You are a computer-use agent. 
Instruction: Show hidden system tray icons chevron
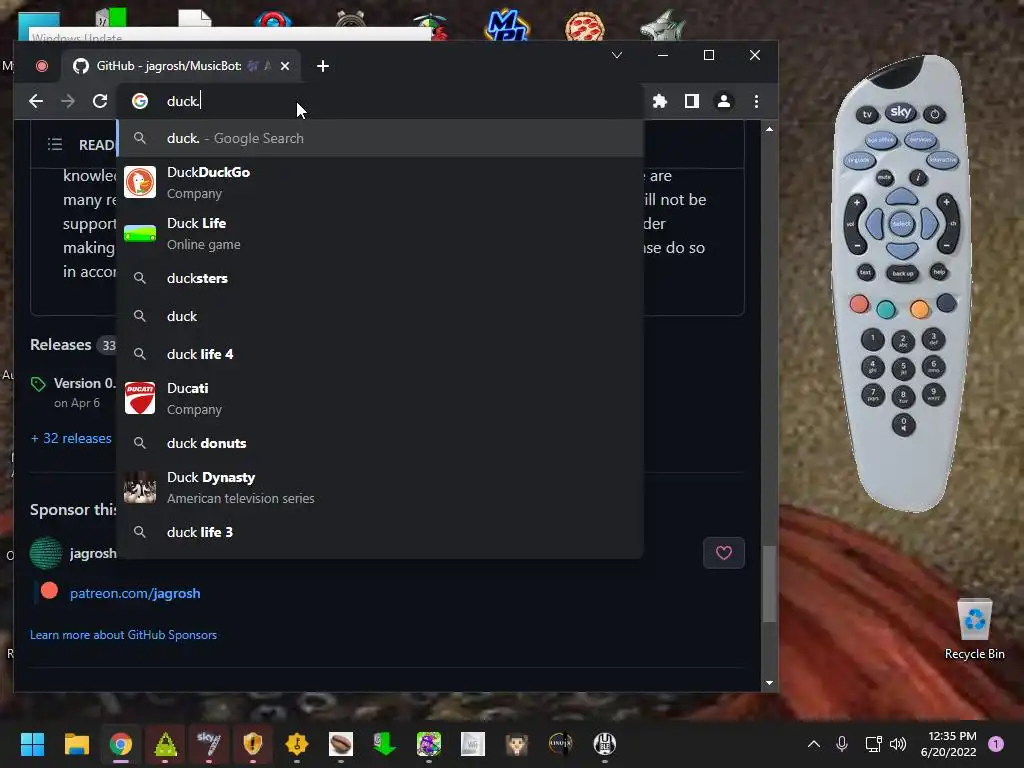814,744
